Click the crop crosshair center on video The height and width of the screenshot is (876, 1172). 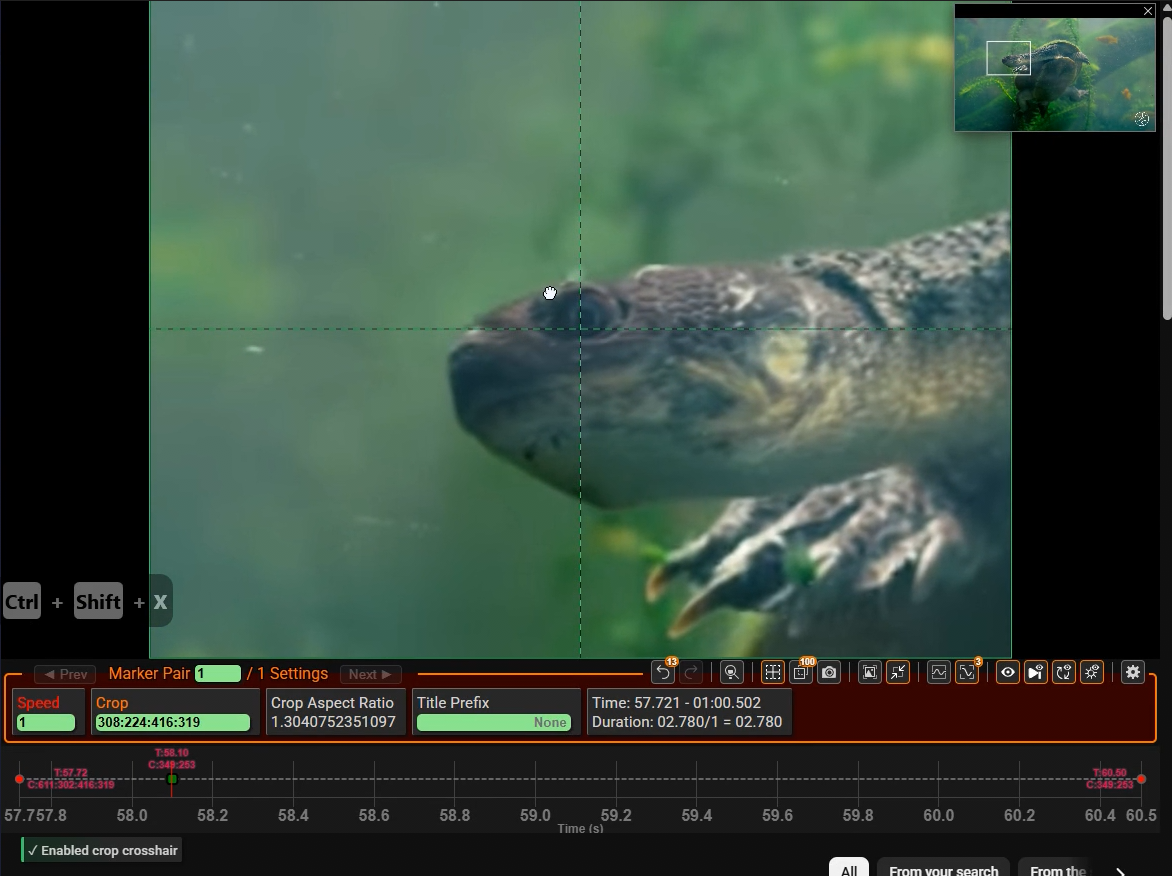tap(581, 329)
